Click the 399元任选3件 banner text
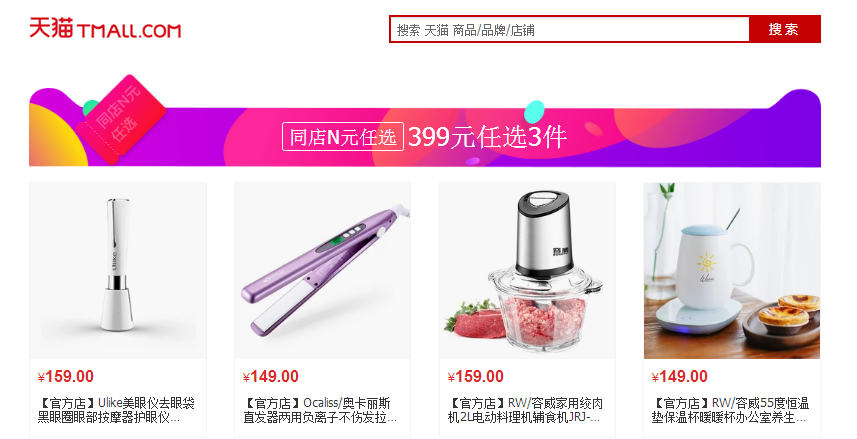 coord(488,137)
